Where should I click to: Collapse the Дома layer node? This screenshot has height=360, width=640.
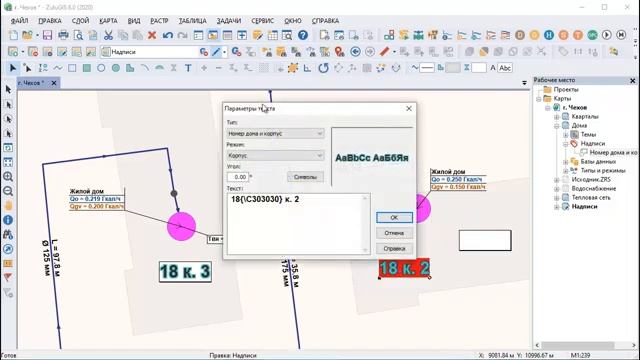point(557,126)
